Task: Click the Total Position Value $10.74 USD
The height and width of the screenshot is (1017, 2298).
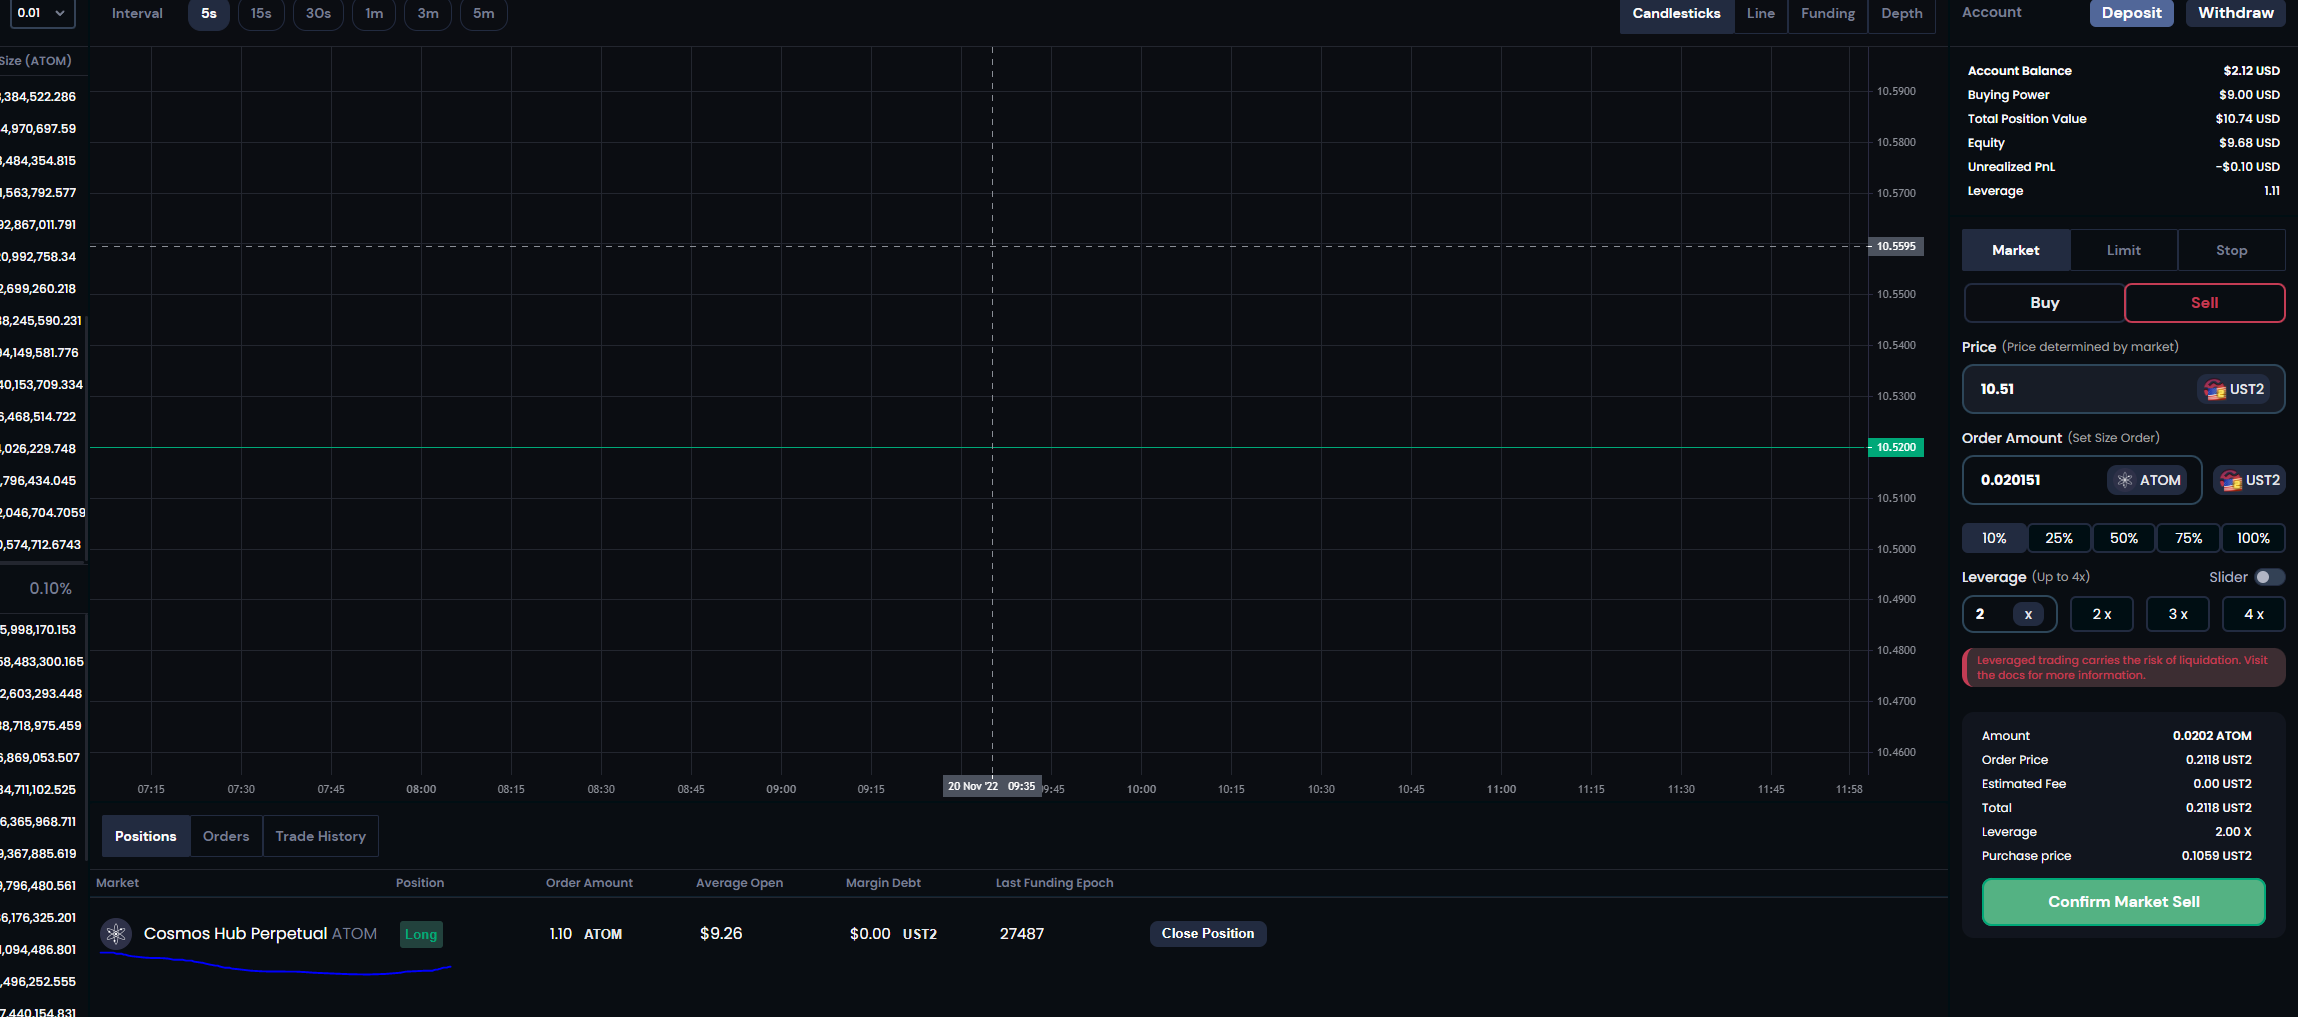Action: point(2247,119)
